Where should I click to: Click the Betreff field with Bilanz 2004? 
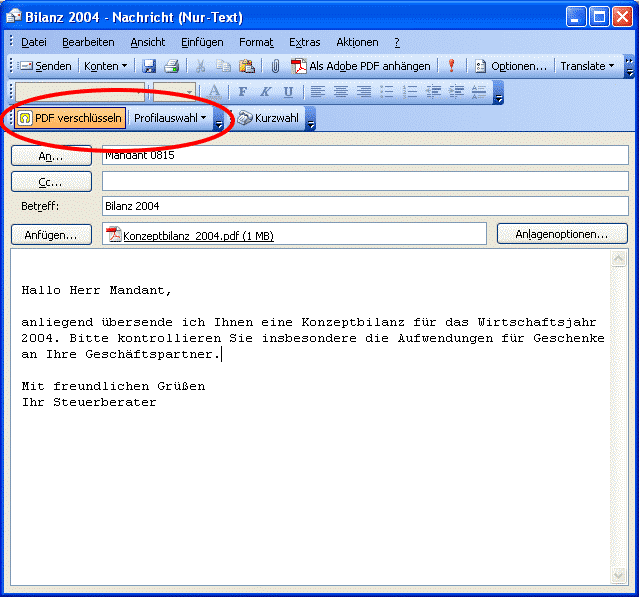[365, 206]
